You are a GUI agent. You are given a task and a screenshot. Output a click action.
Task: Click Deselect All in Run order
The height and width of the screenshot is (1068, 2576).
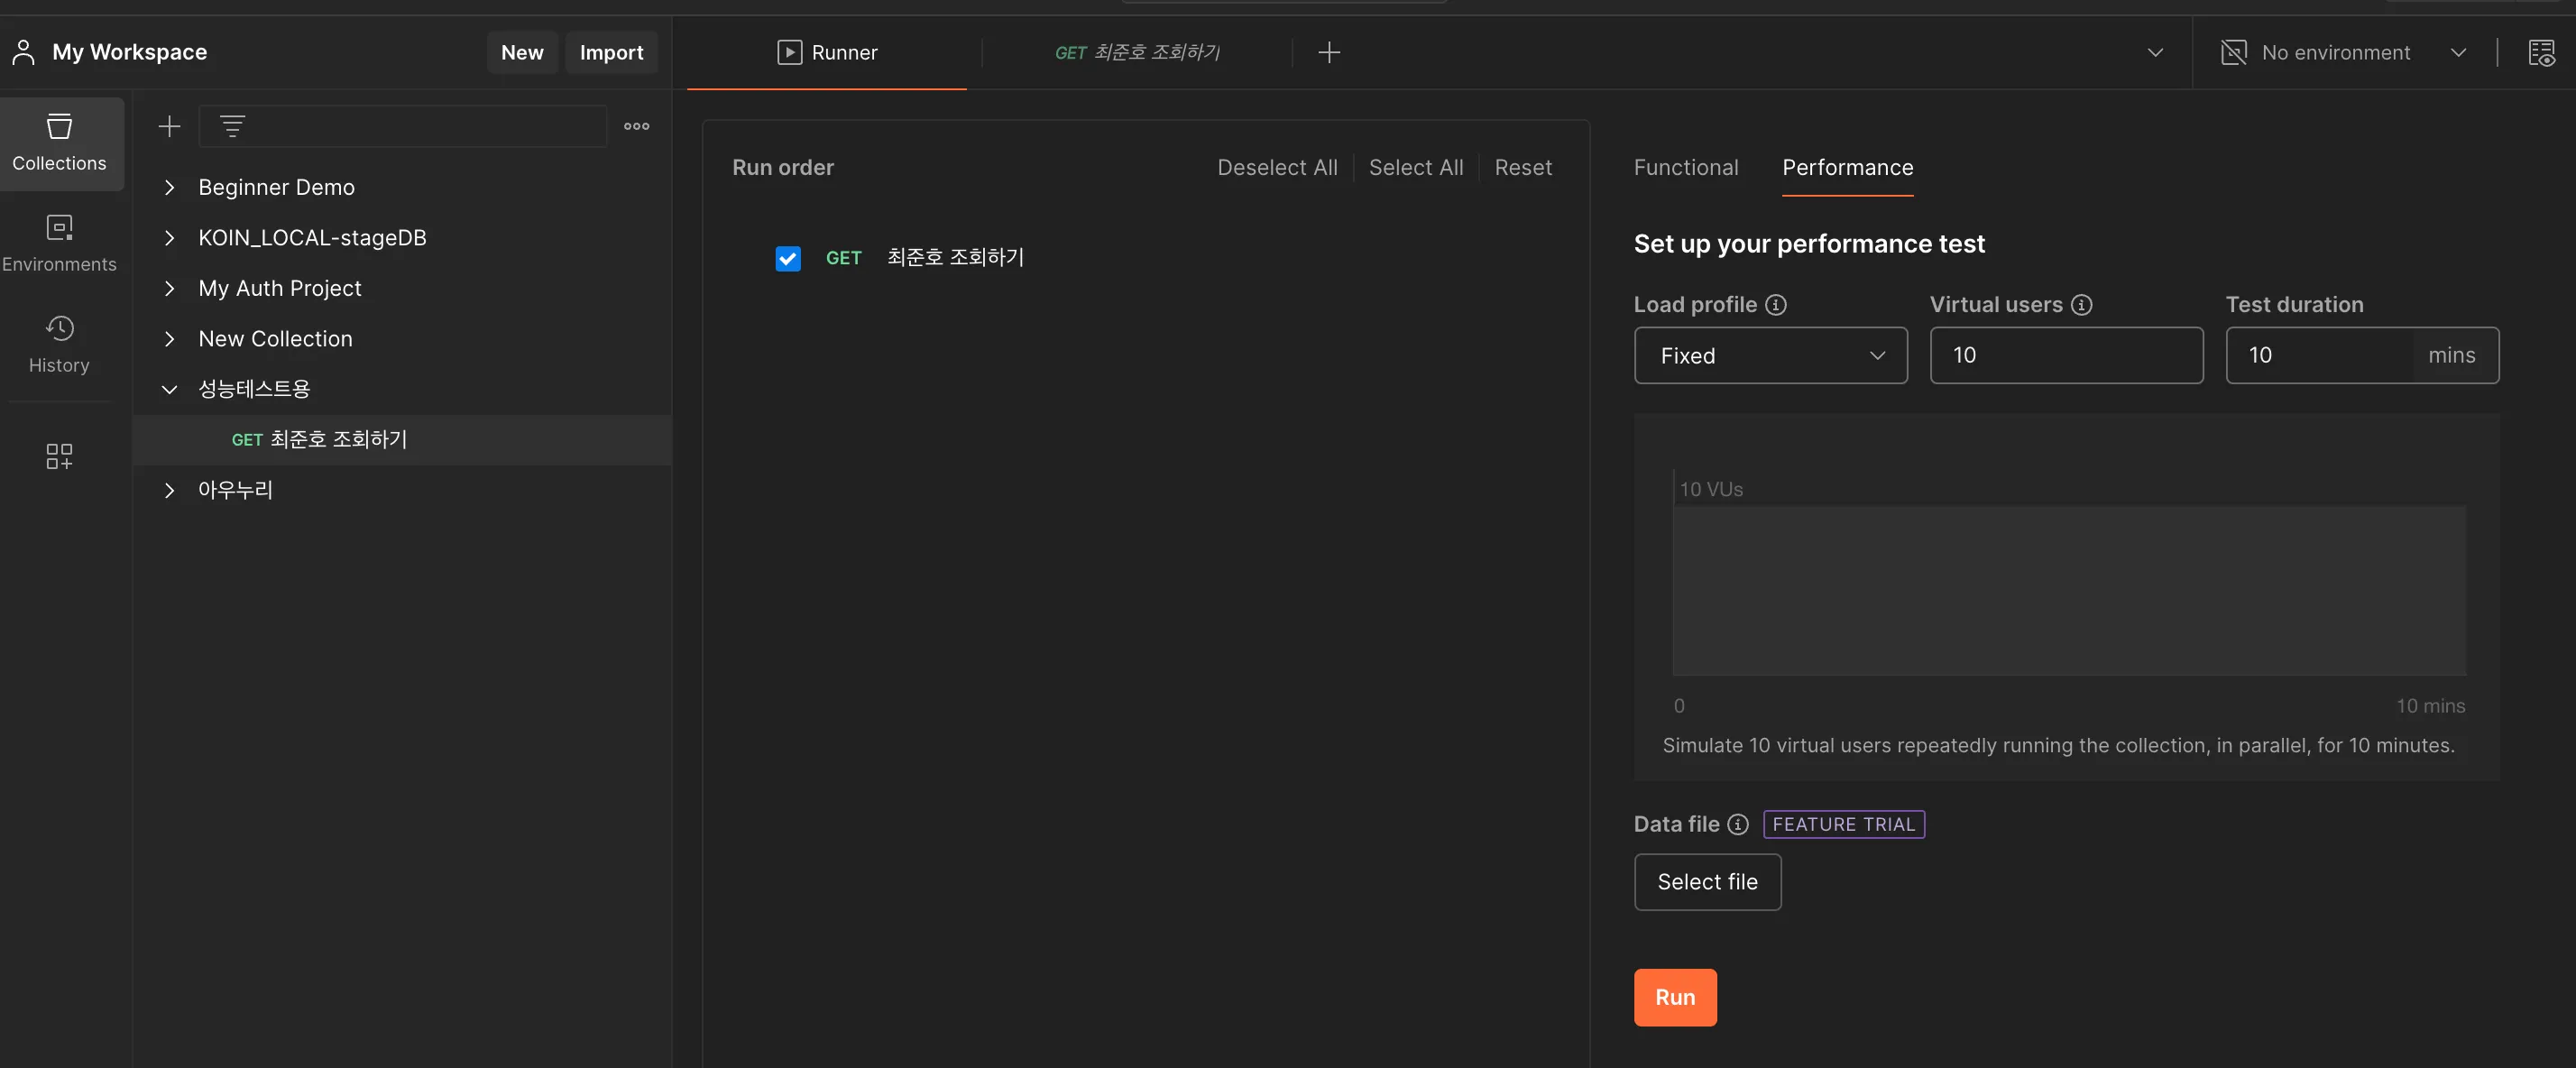[1276, 168]
